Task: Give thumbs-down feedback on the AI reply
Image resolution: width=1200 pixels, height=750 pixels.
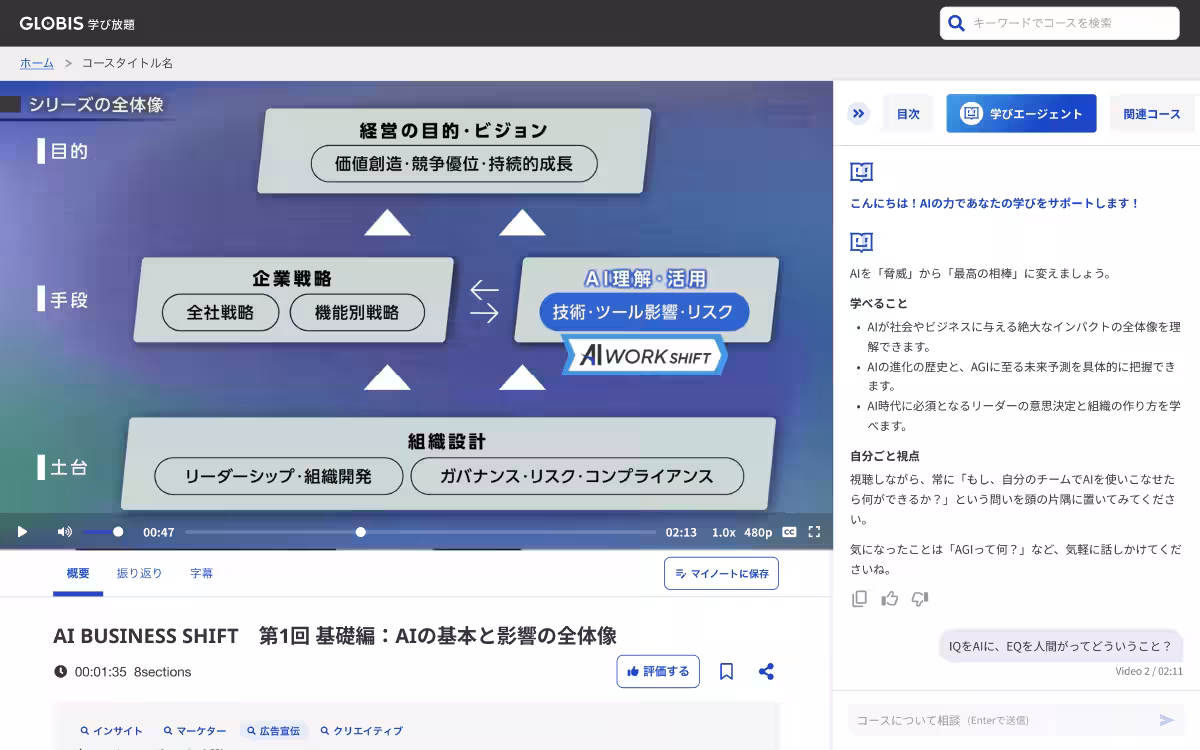Action: tap(919, 597)
